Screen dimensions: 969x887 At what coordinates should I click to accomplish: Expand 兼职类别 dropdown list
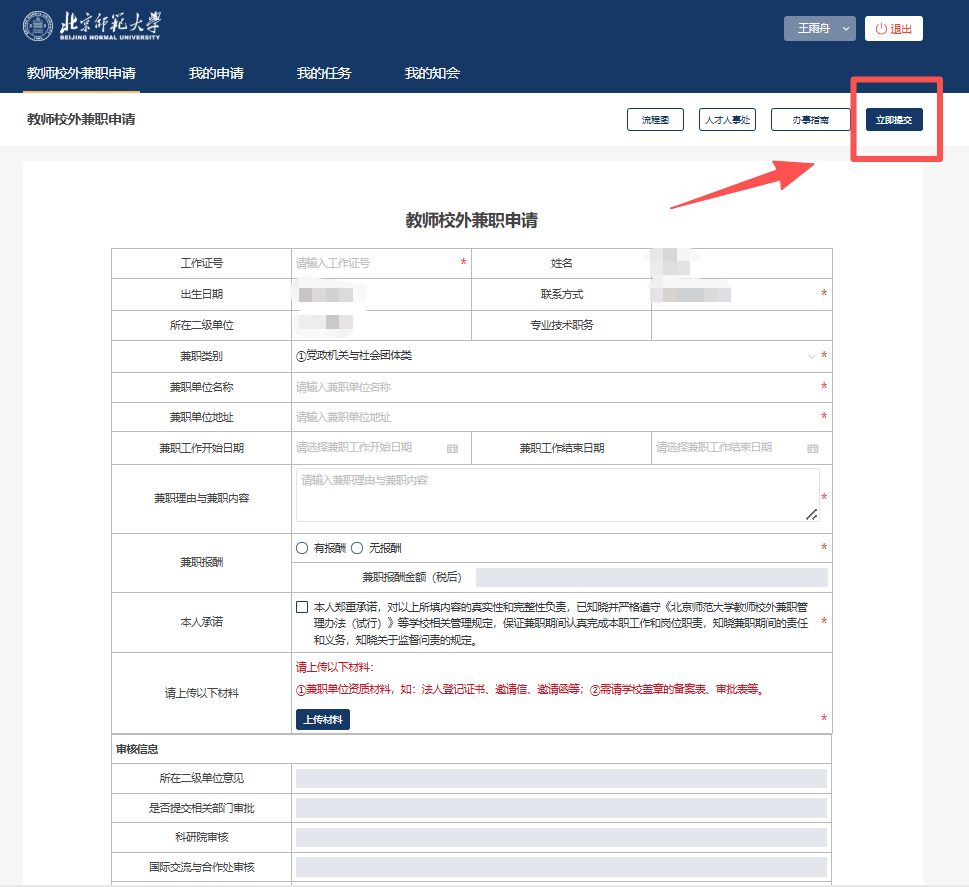(x=810, y=356)
